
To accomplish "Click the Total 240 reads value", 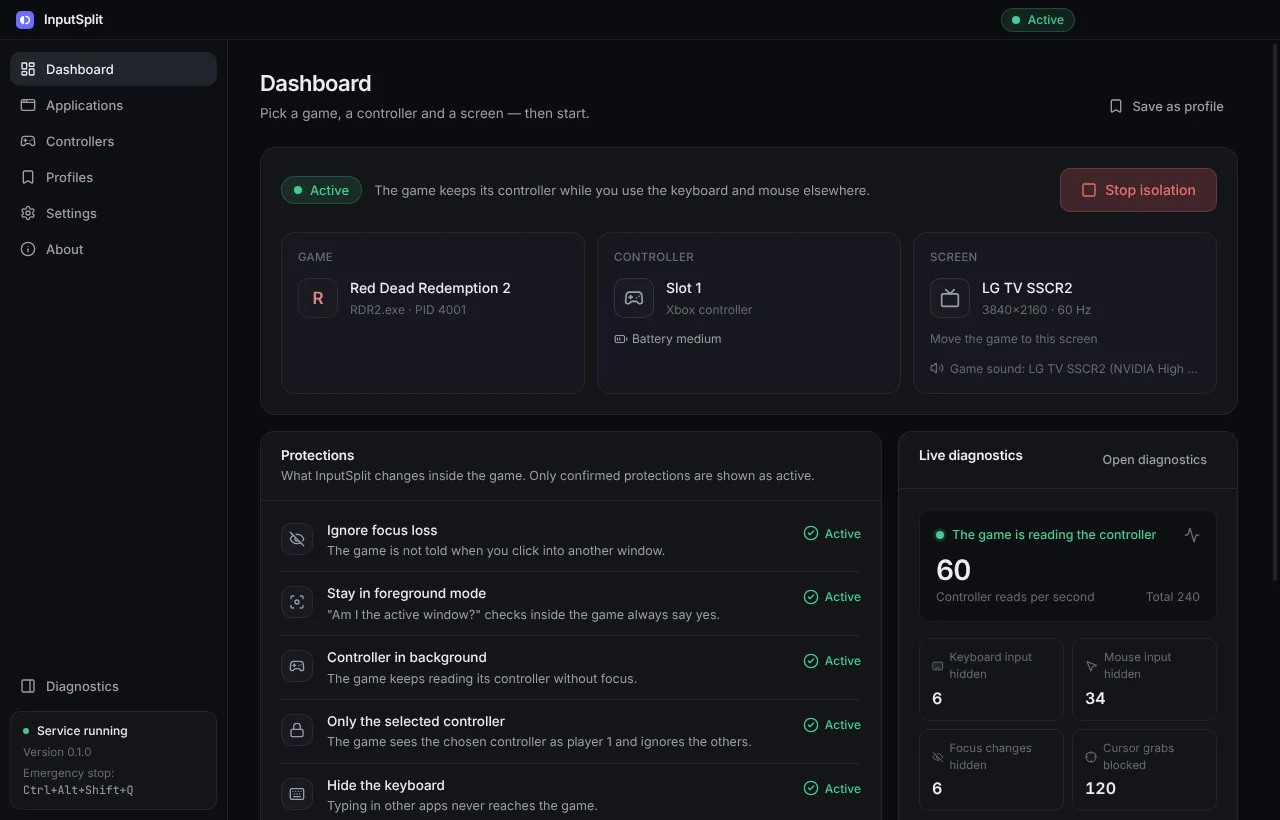I will click(1173, 597).
